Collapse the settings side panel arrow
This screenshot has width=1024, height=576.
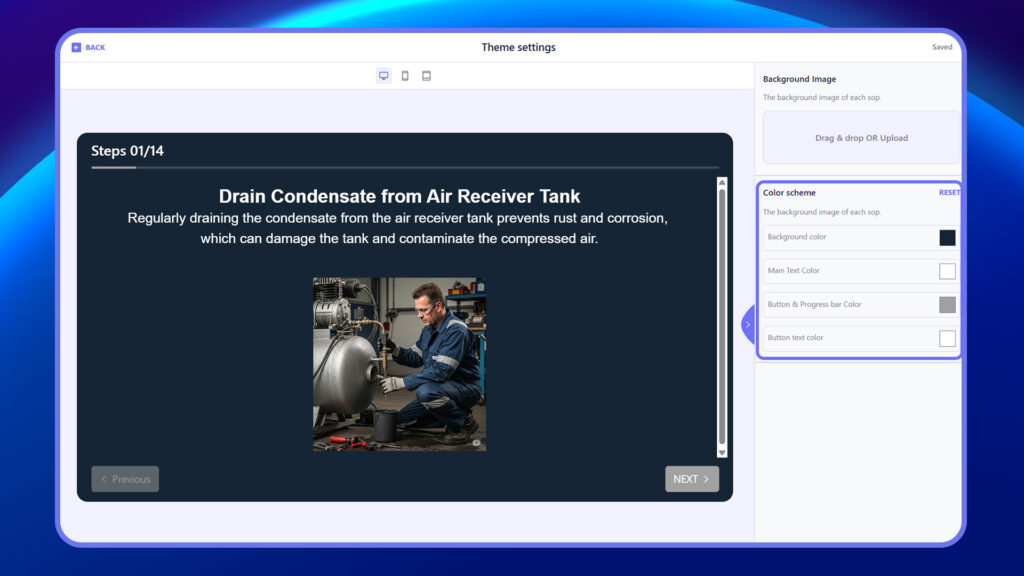point(748,325)
